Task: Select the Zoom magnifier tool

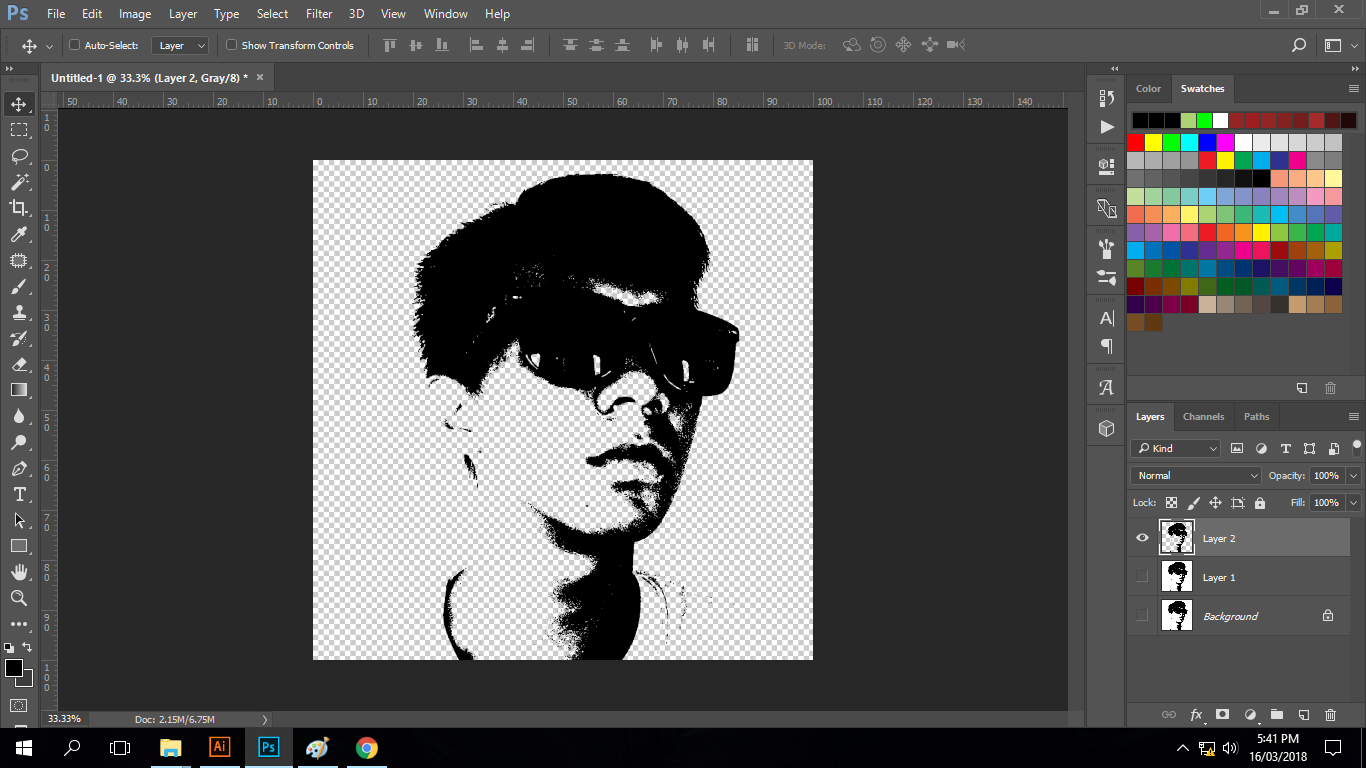Action: [x=19, y=598]
